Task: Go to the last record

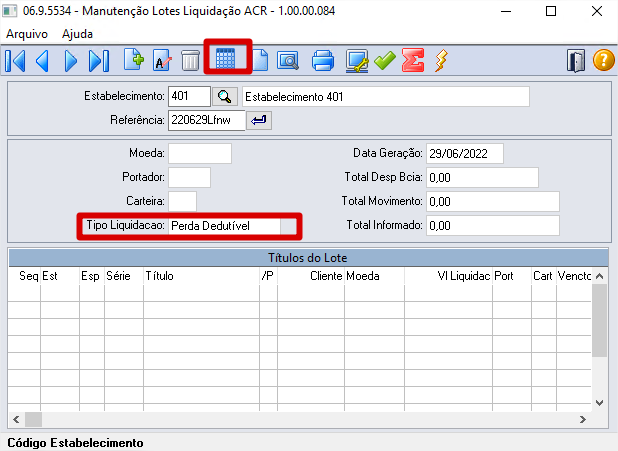Action: click(x=99, y=61)
